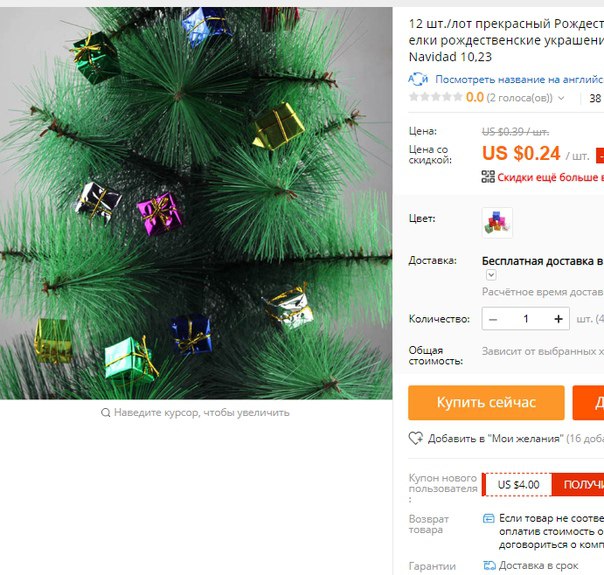Select the multicolor gift boxes color swatch
The width and height of the screenshot is (604, 575).
497,223
